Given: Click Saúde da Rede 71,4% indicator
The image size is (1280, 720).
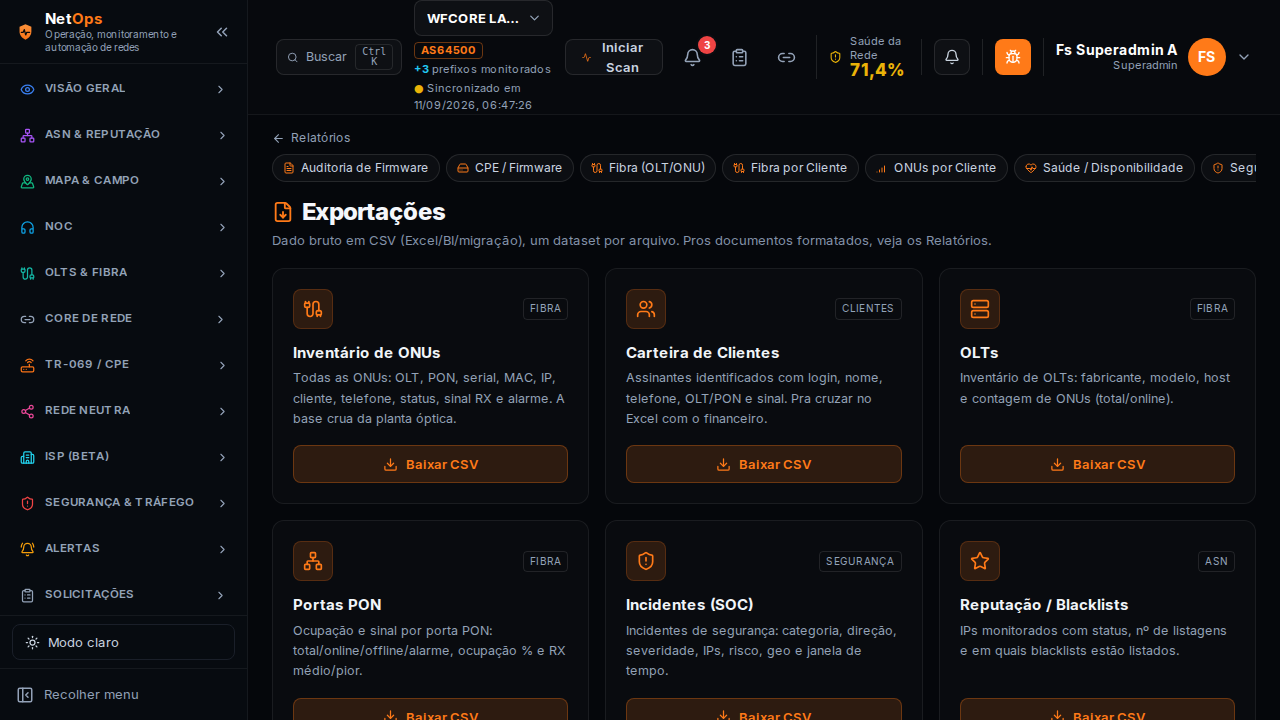Looking at the screenshot, I should [x=867, y=57].
